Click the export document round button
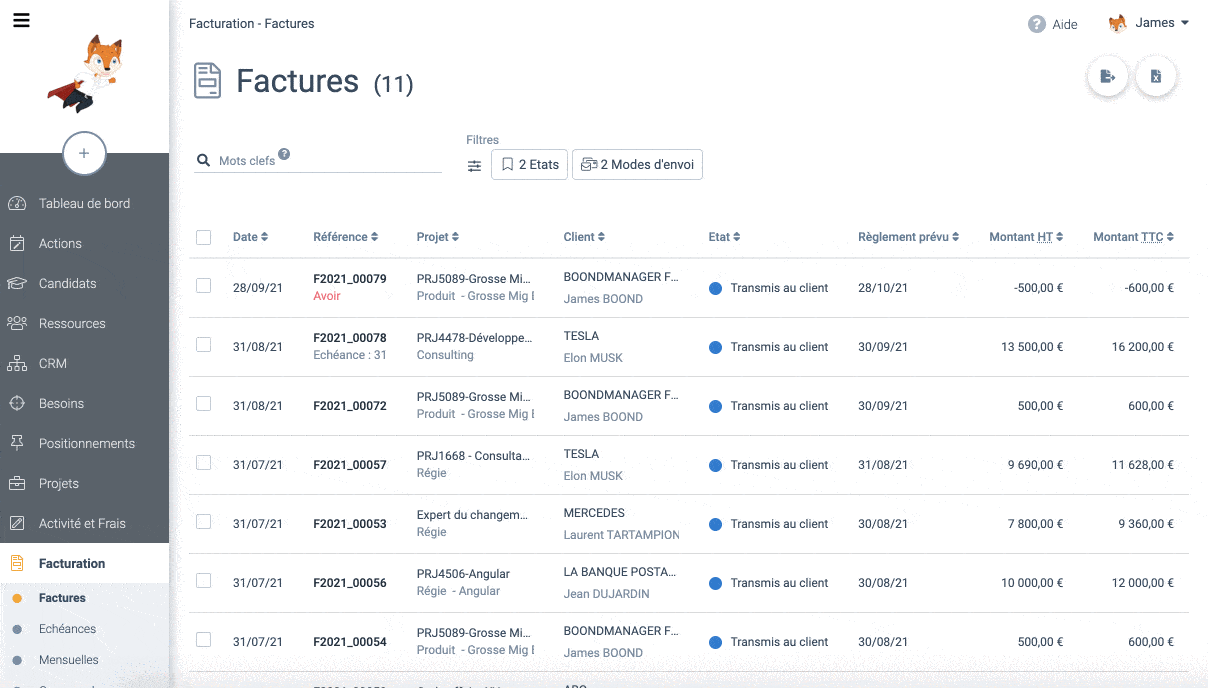 coord(1108,77)
